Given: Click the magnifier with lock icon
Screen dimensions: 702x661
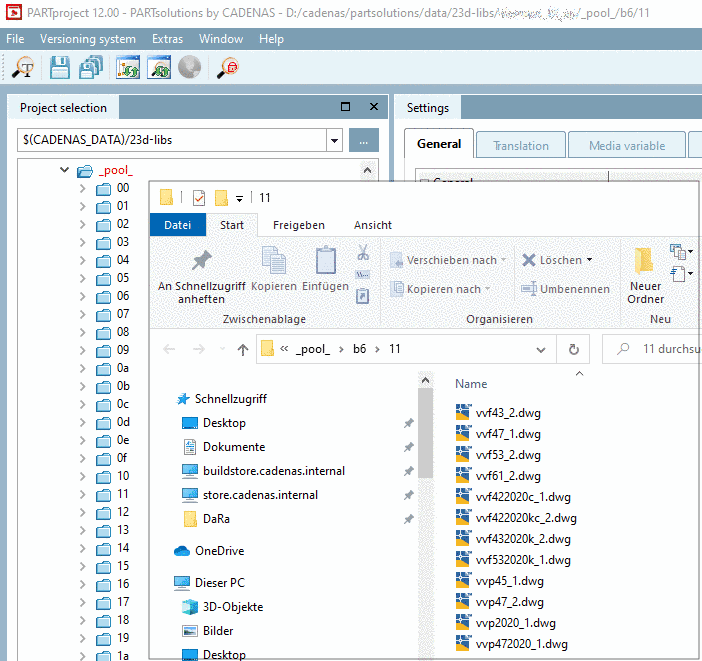Looking at the screenshot, I should pyautogui.click(x=228, y=68).
